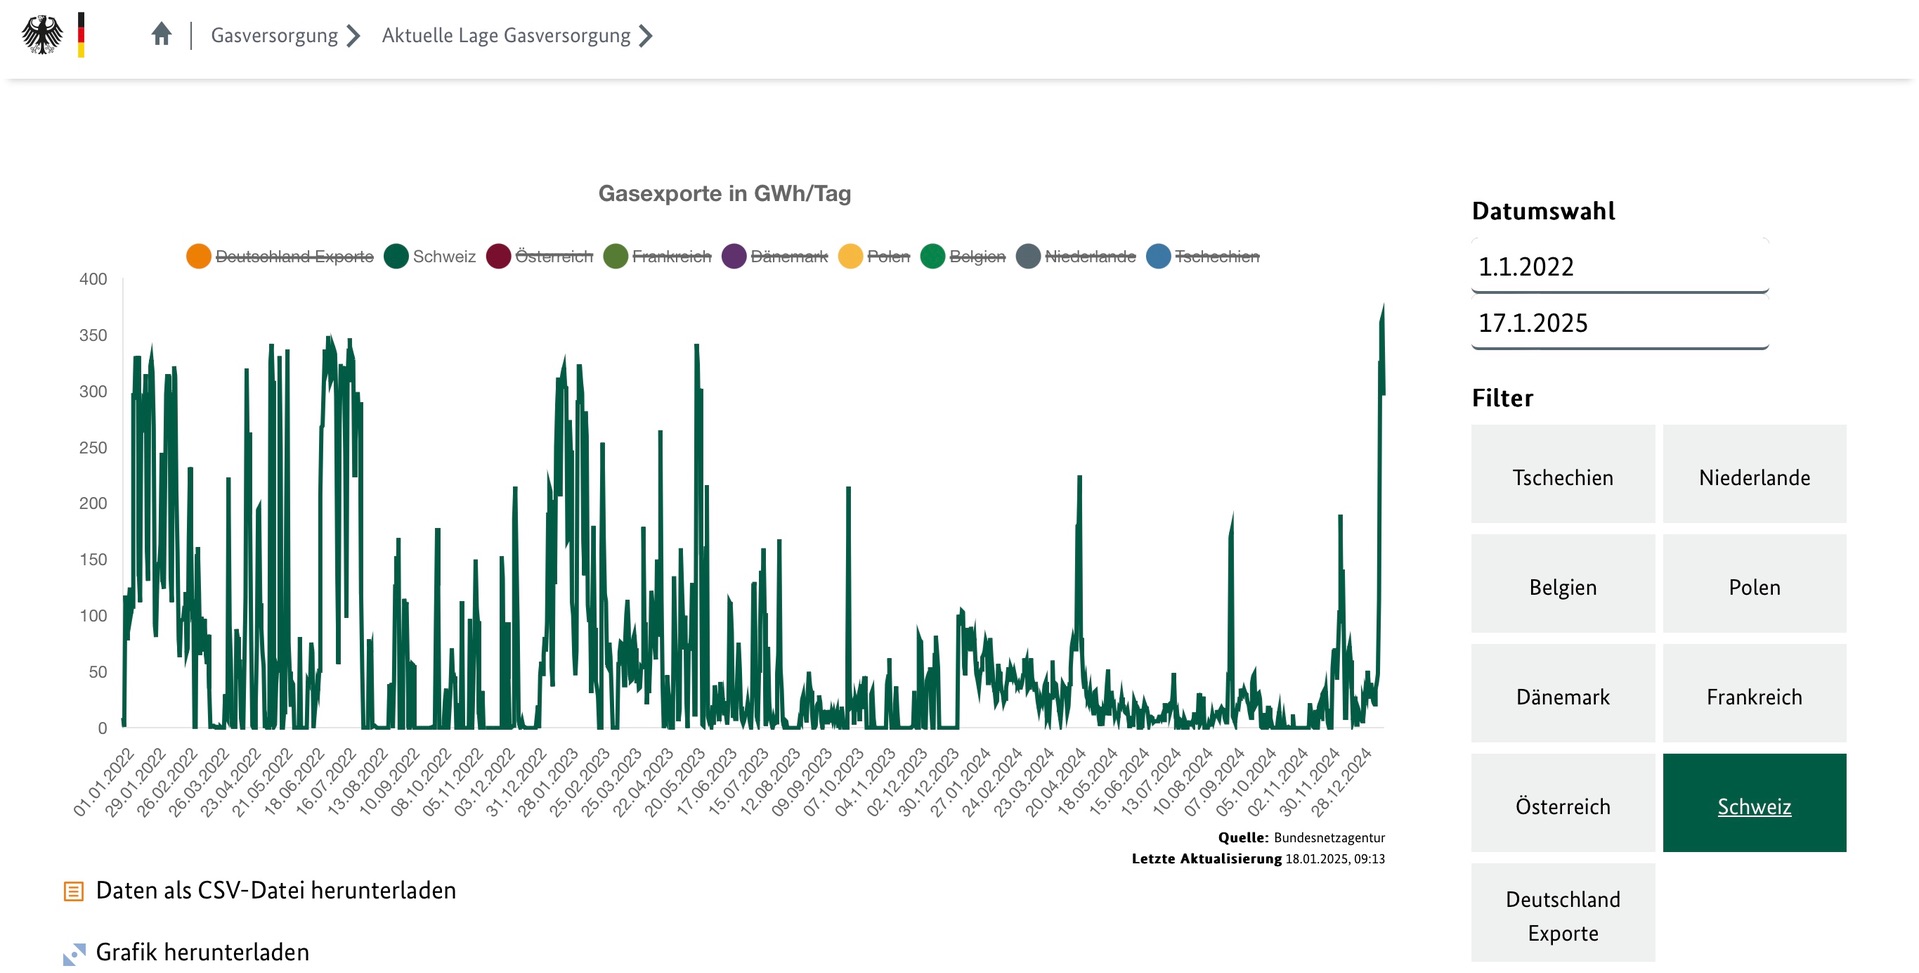Turn on the Niederlande filter

1754,475
